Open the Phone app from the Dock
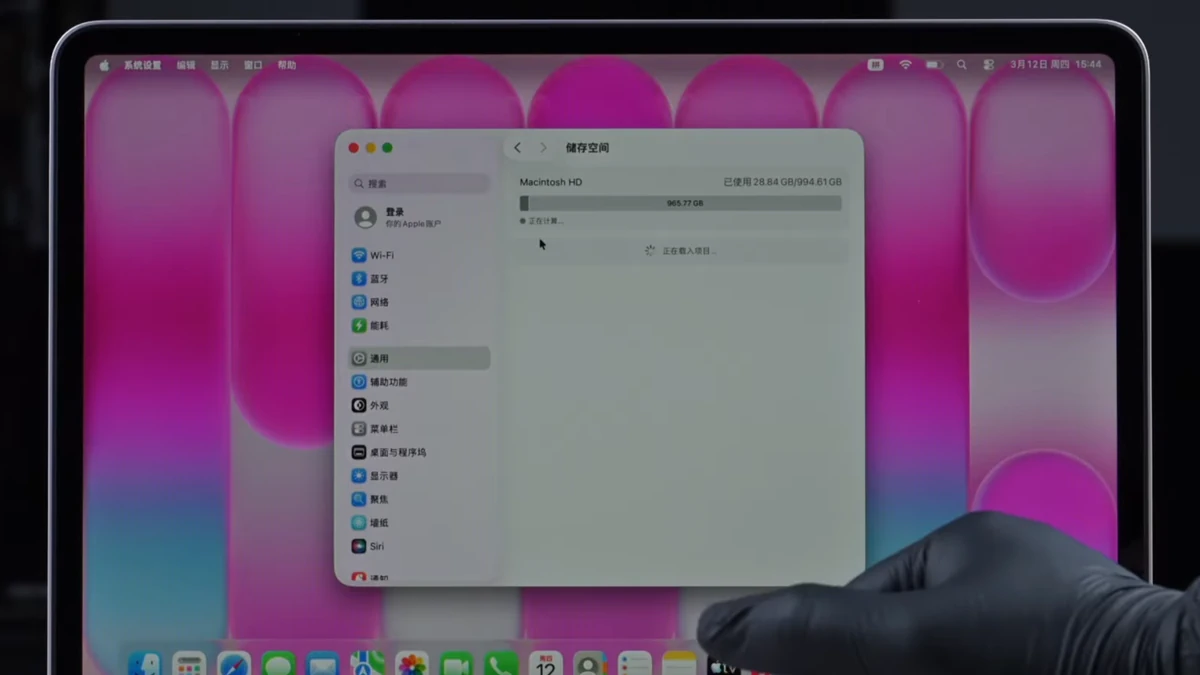Image resolution: width=1200 pixels, height=675 pixels. (501, 664)
